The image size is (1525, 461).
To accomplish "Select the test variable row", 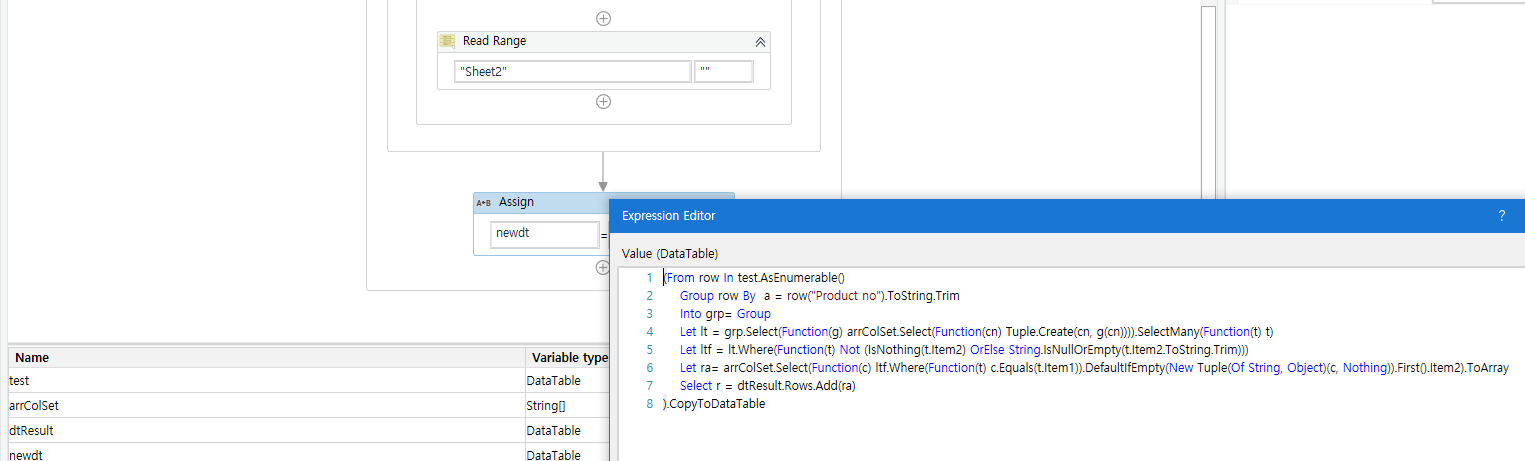I will pyautogui.click(x=308, y=381).
